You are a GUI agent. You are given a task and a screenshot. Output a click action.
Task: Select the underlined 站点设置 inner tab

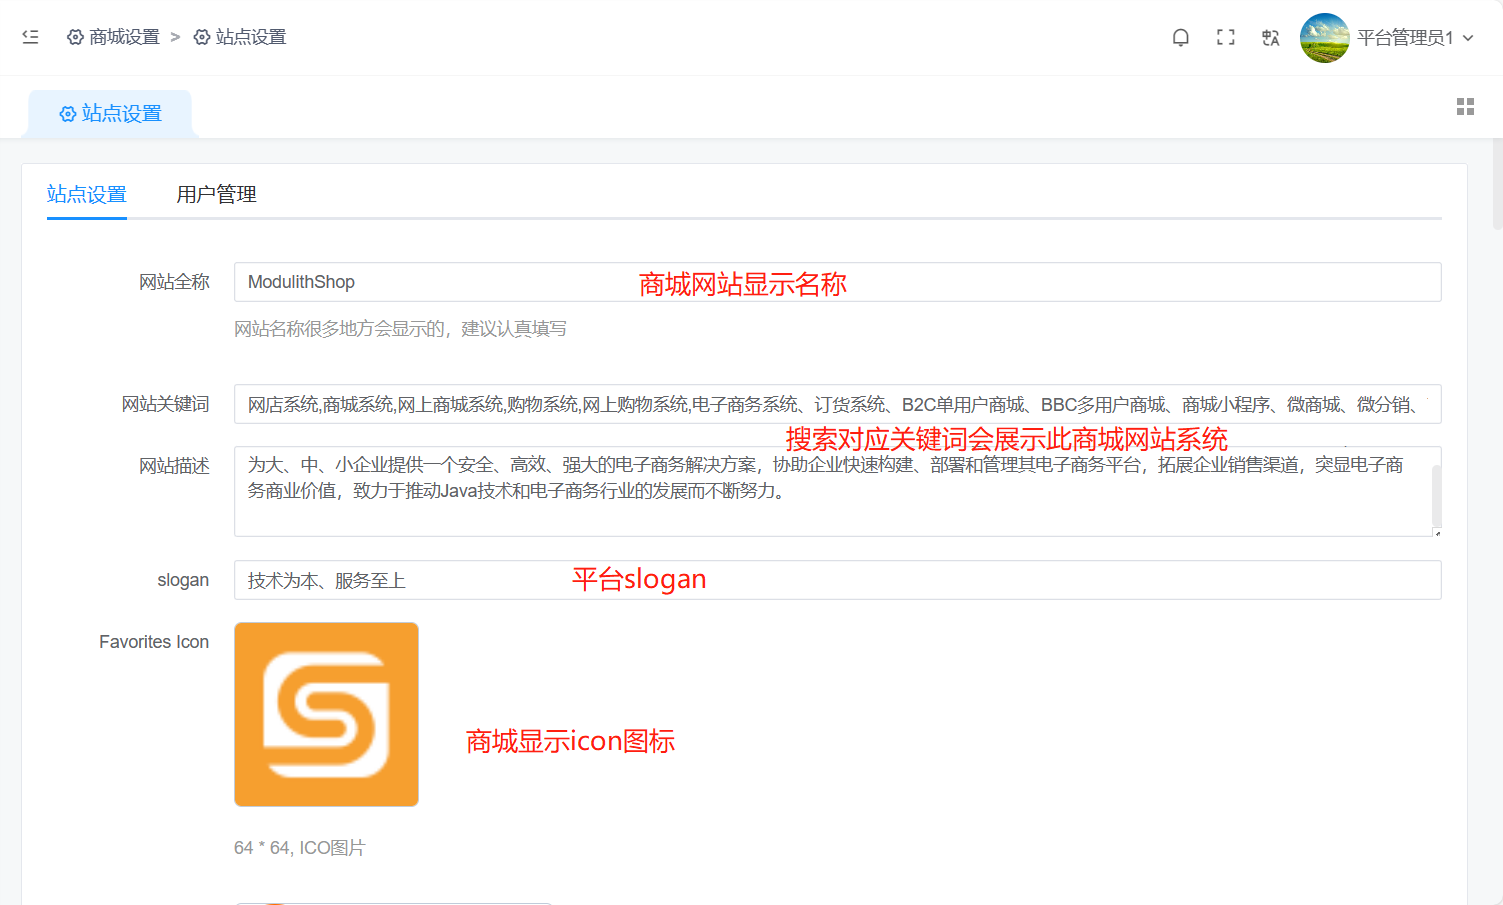87,194
